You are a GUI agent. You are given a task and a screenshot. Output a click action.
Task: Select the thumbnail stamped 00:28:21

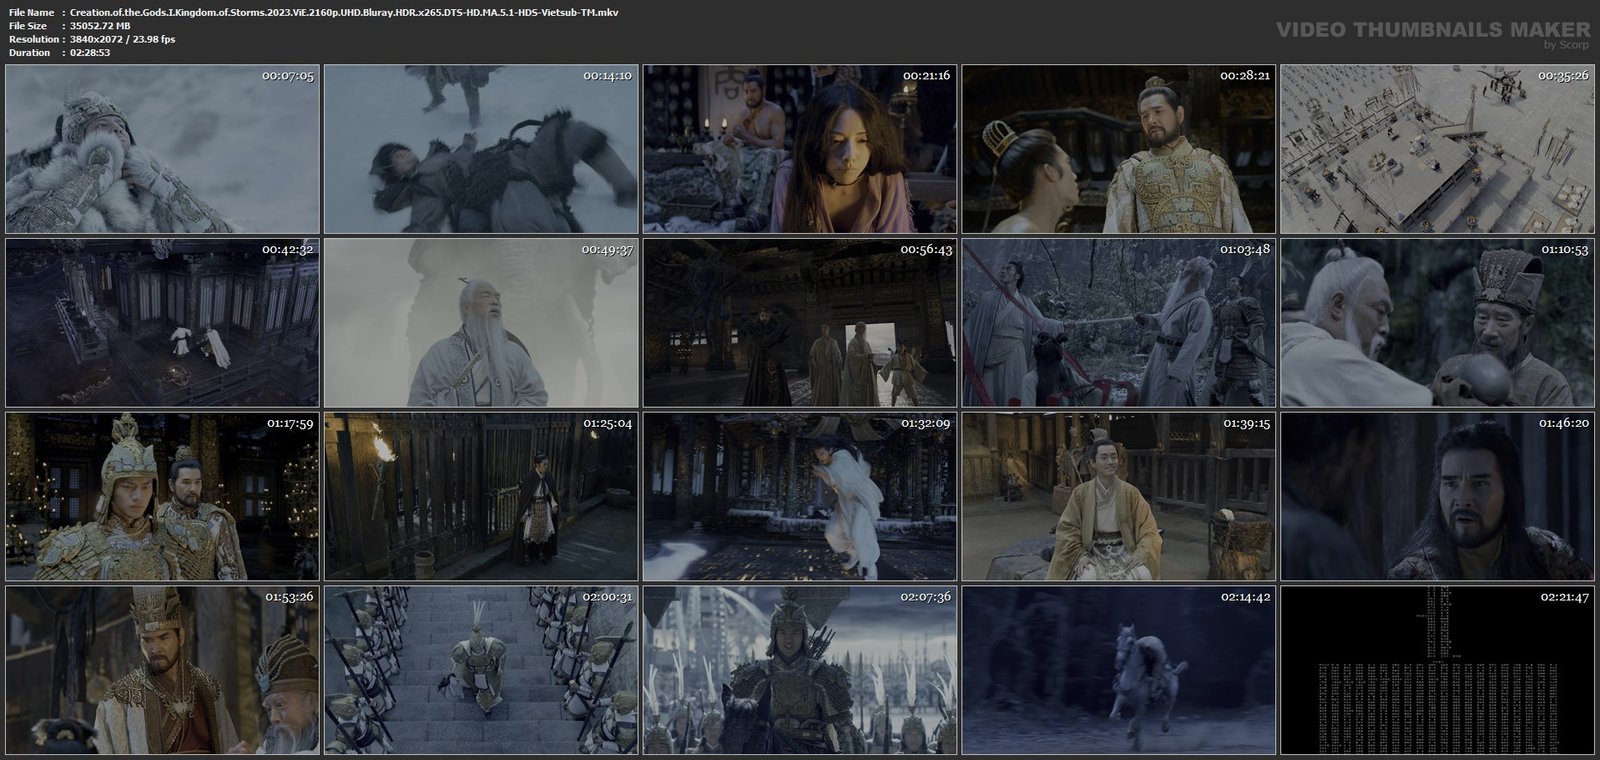[1119, 150]
